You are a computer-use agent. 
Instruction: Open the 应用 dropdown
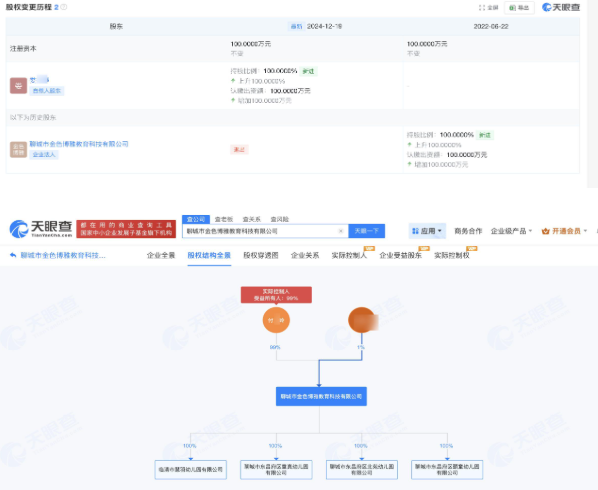click(427, 231)
